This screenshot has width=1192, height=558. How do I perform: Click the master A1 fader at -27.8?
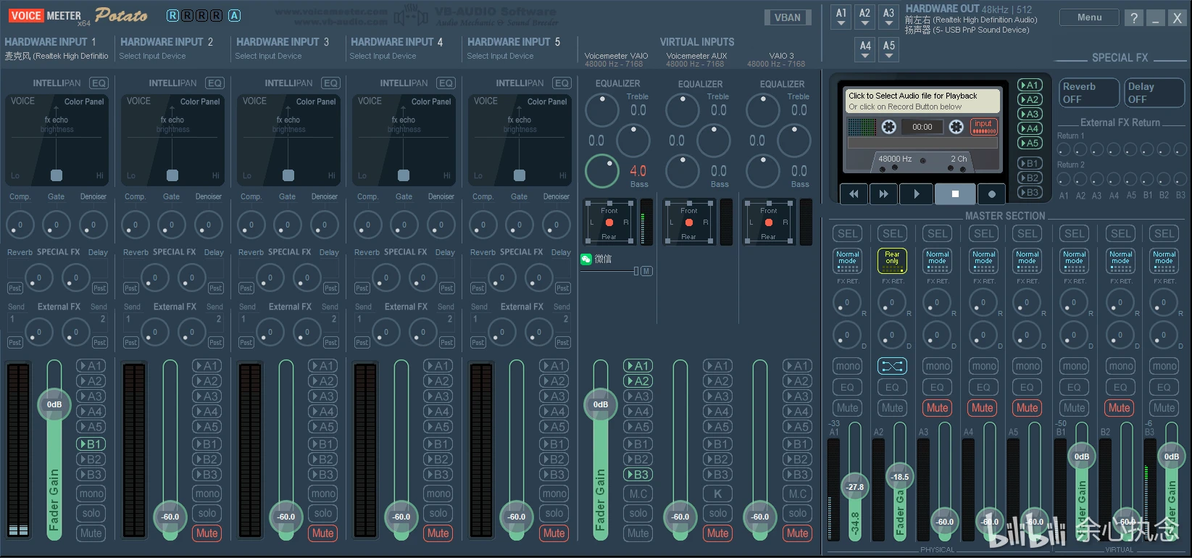coord(855,487)
